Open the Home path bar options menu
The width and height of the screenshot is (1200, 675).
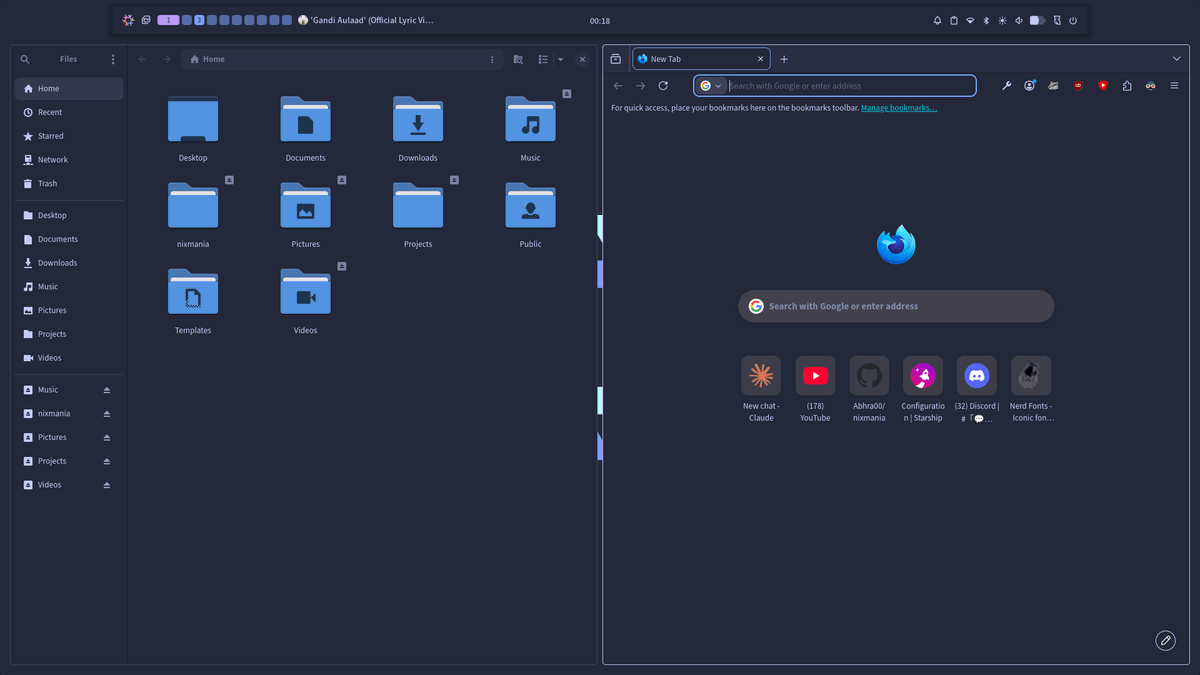[492, 59]
